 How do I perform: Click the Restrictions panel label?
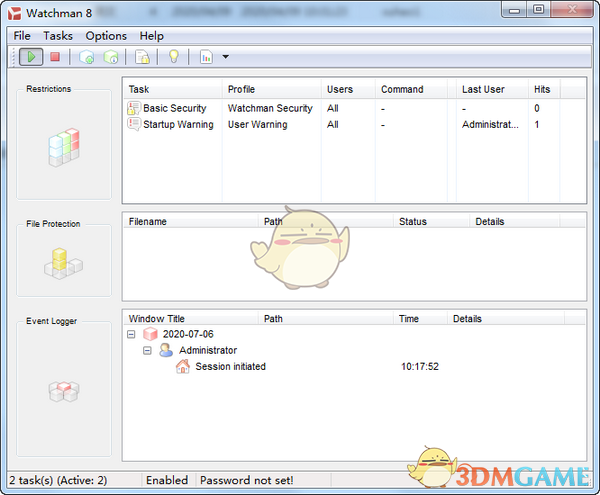click(x=49, y=89)
